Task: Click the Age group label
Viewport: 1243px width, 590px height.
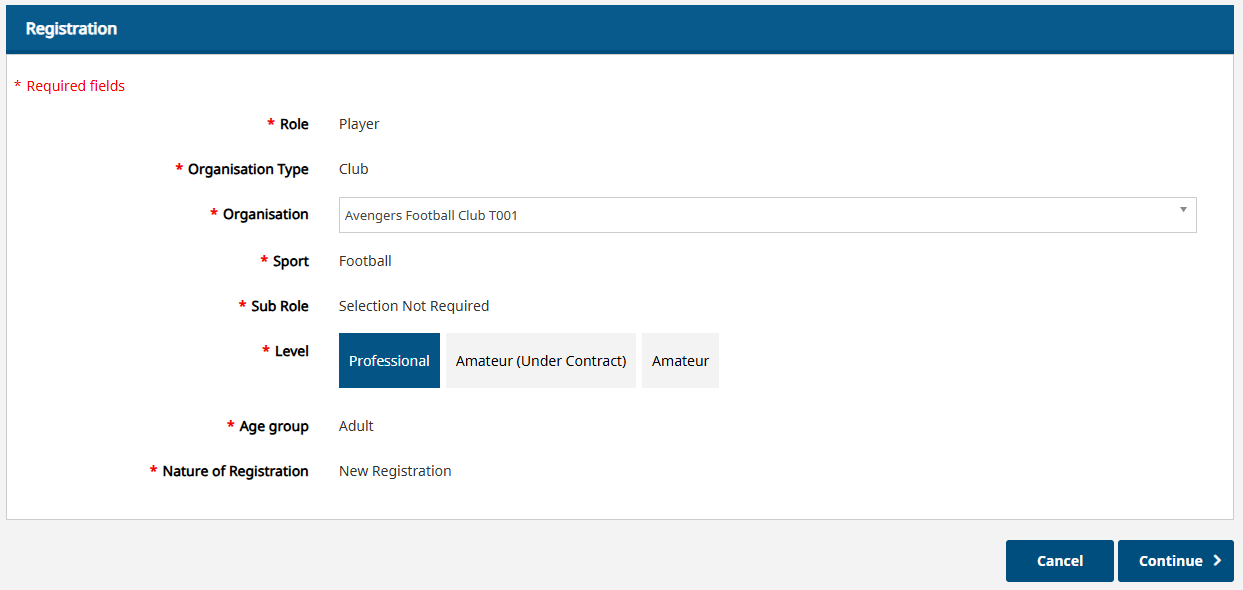Action: click(x=274, y=426)
